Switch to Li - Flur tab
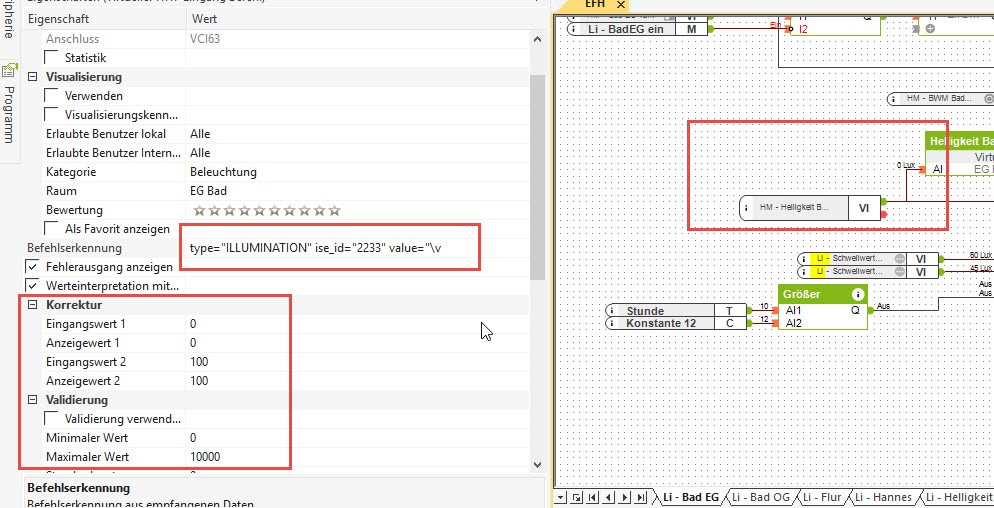The height and width of the screenshot is (508, 994). pos(822,497)
